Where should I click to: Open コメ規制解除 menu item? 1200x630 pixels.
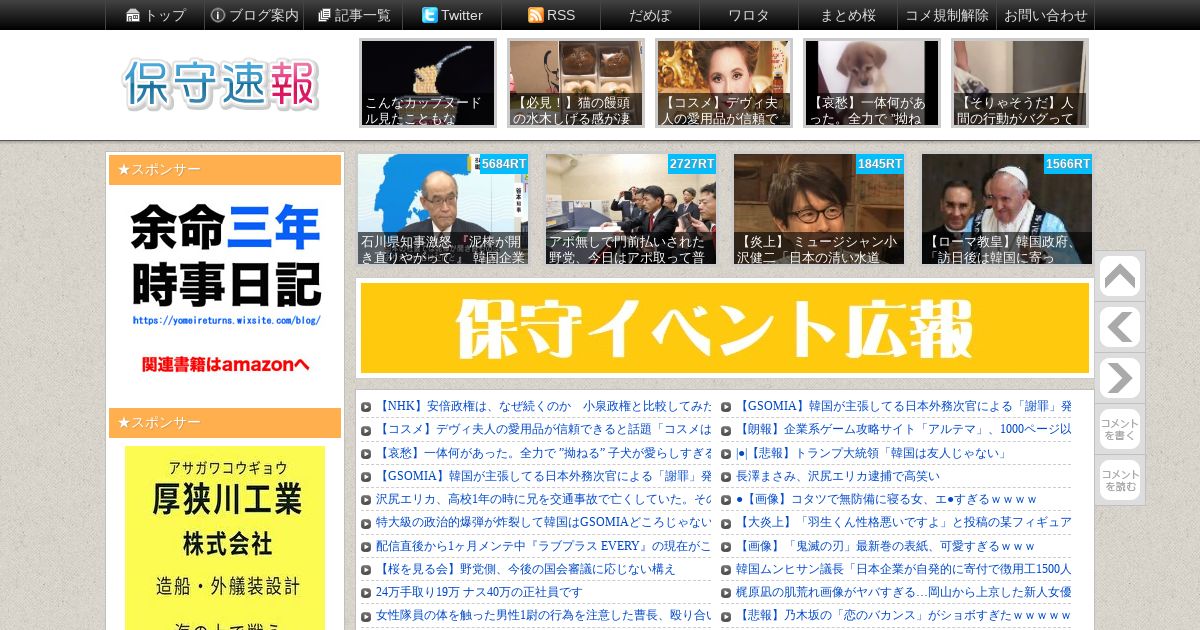(x=947, y=15)
